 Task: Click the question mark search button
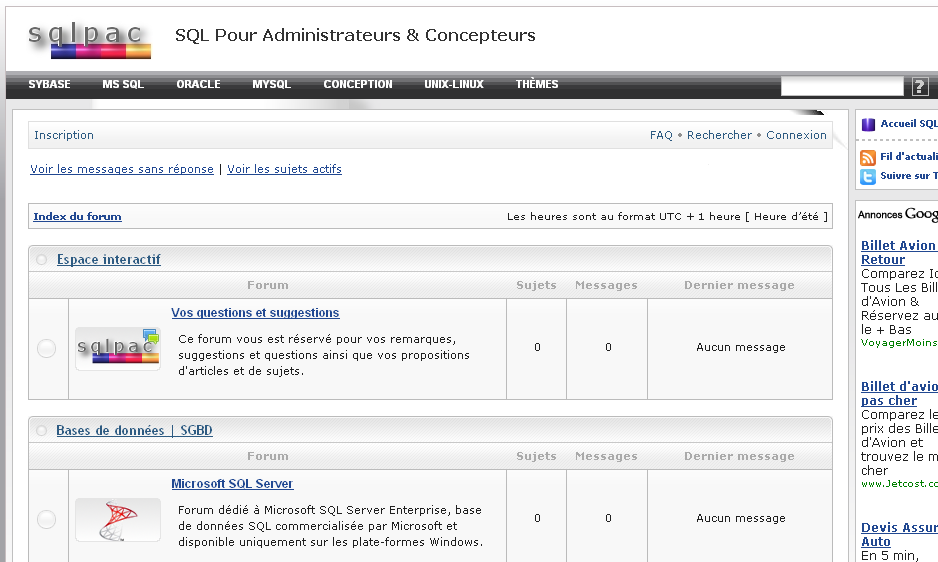(920, 86)
